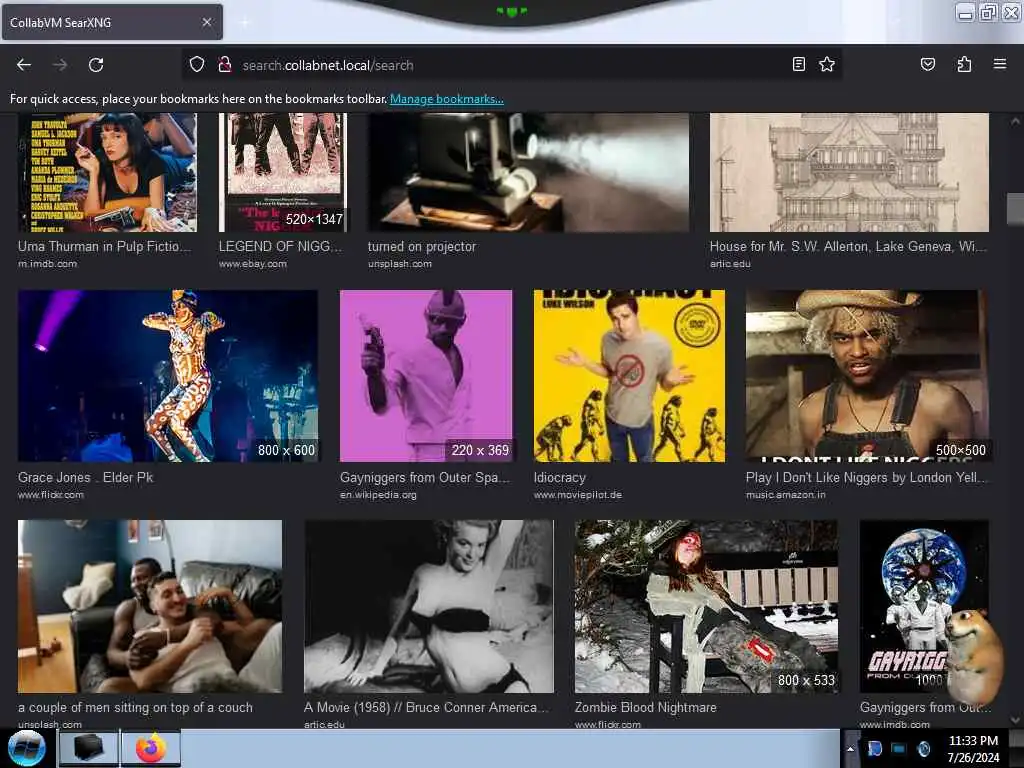Open the clock showing 11:33 PM
Image resolution: width=1024 pixels, height=768 pixels.
pos(973,749)
